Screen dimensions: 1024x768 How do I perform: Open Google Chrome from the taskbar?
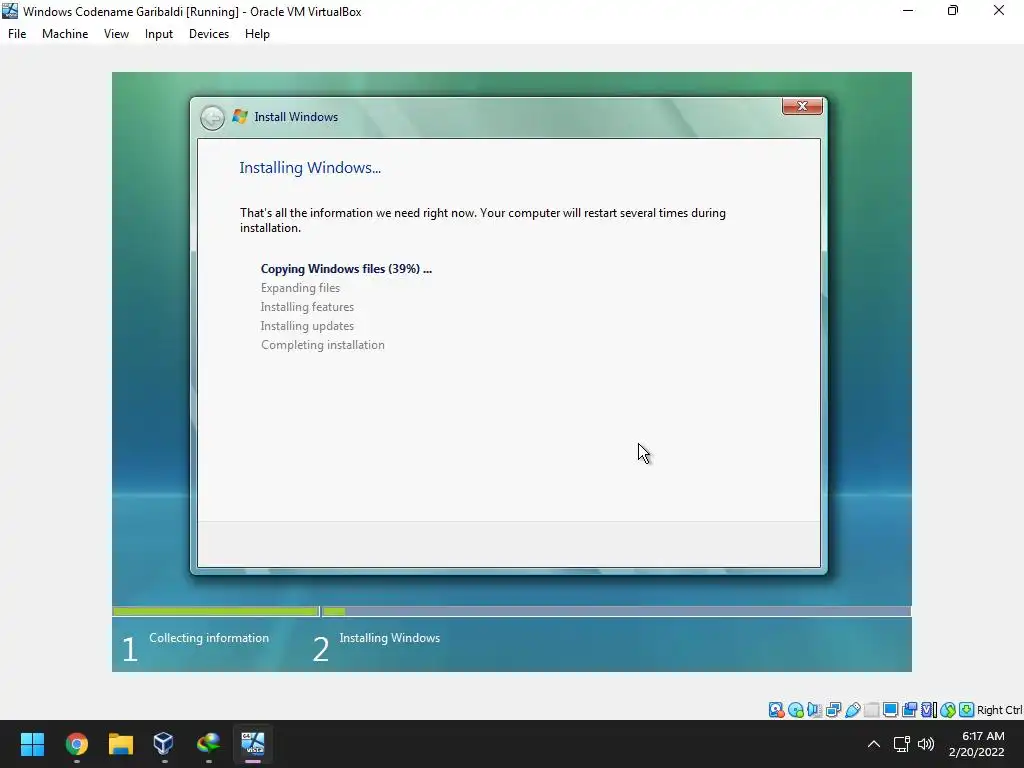pos(76,744)
